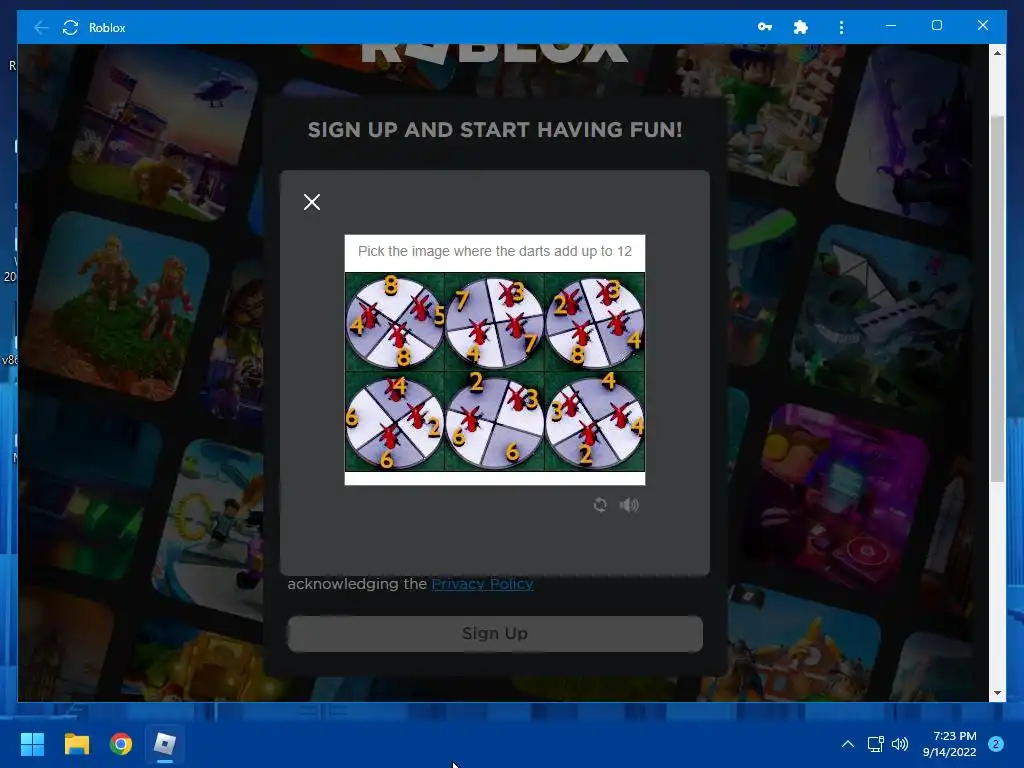Image resolution: width=1024 pixels, height=768 pixels.
Task: Close the Roblox window
Action: [983, 25]
